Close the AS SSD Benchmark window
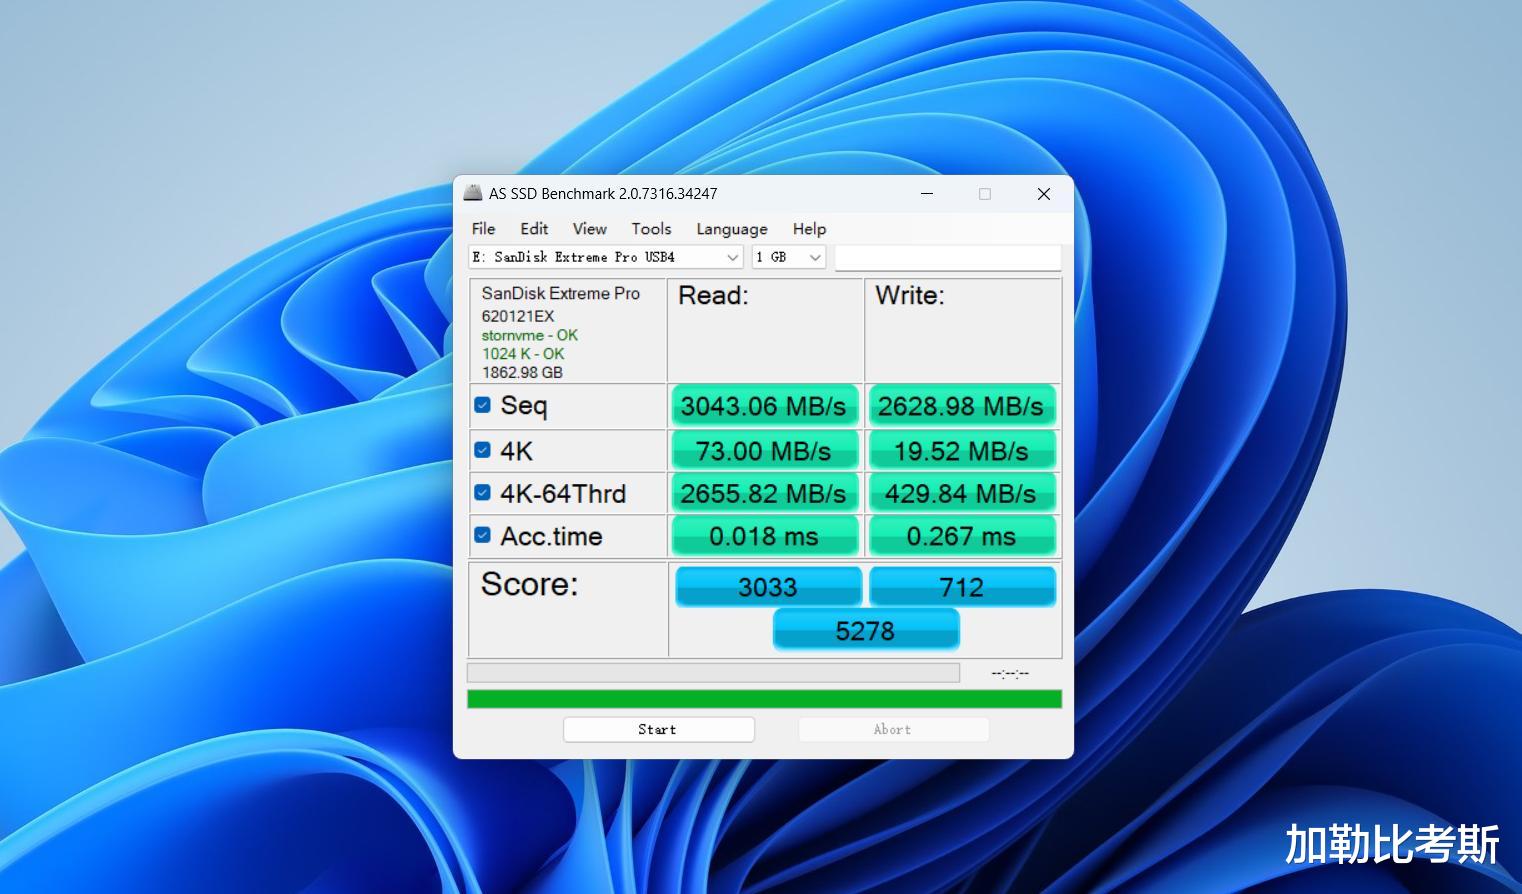 point(1043,194)
